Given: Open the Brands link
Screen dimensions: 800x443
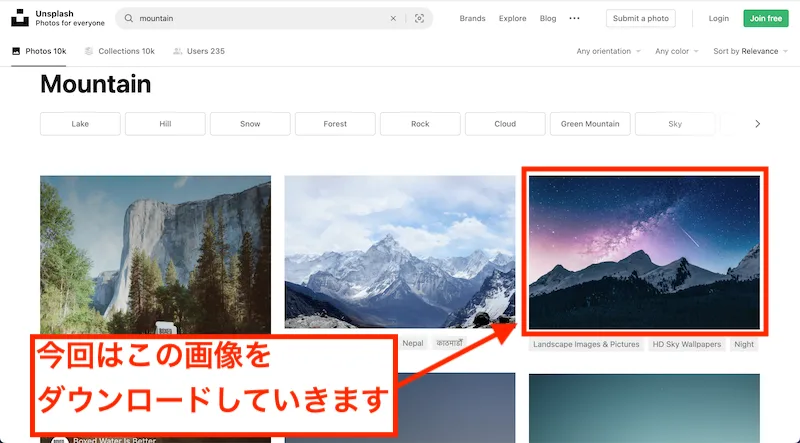Looking at the screenshot, I should 472,18.
